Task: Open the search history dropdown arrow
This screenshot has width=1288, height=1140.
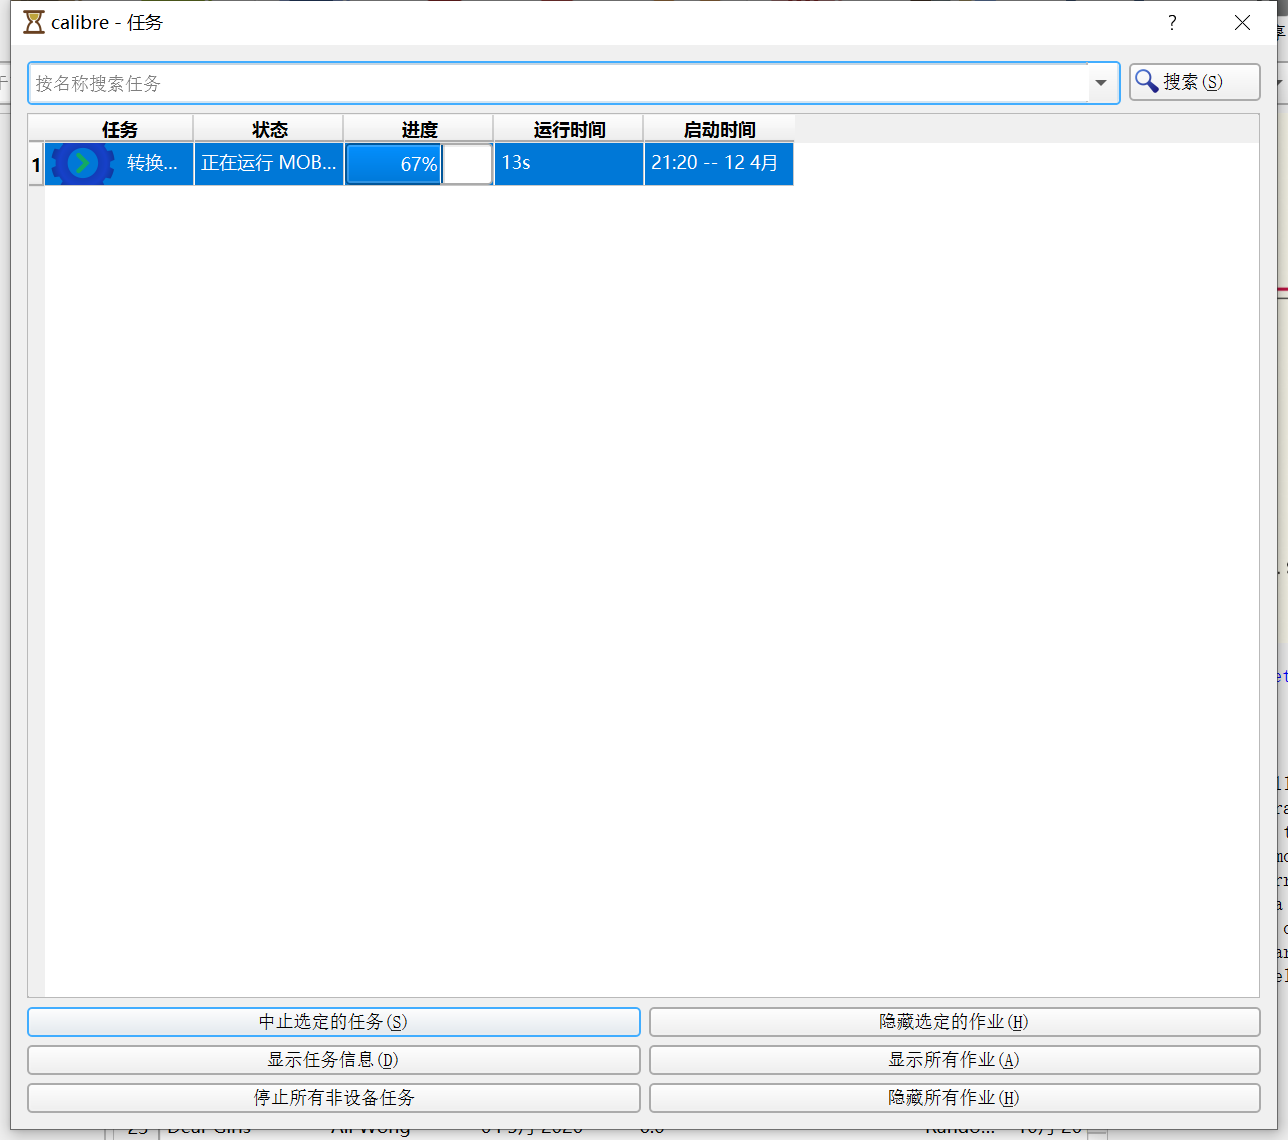Action: click(1103, 83)
